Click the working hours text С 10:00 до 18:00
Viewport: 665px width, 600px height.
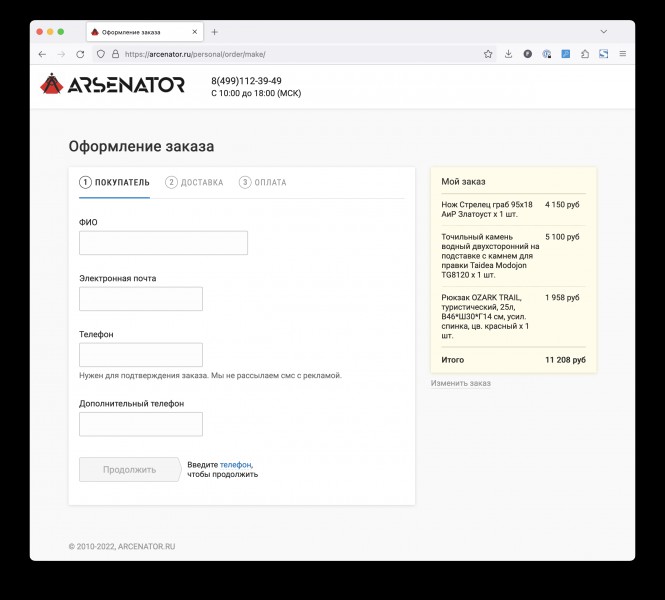(256, 93)
